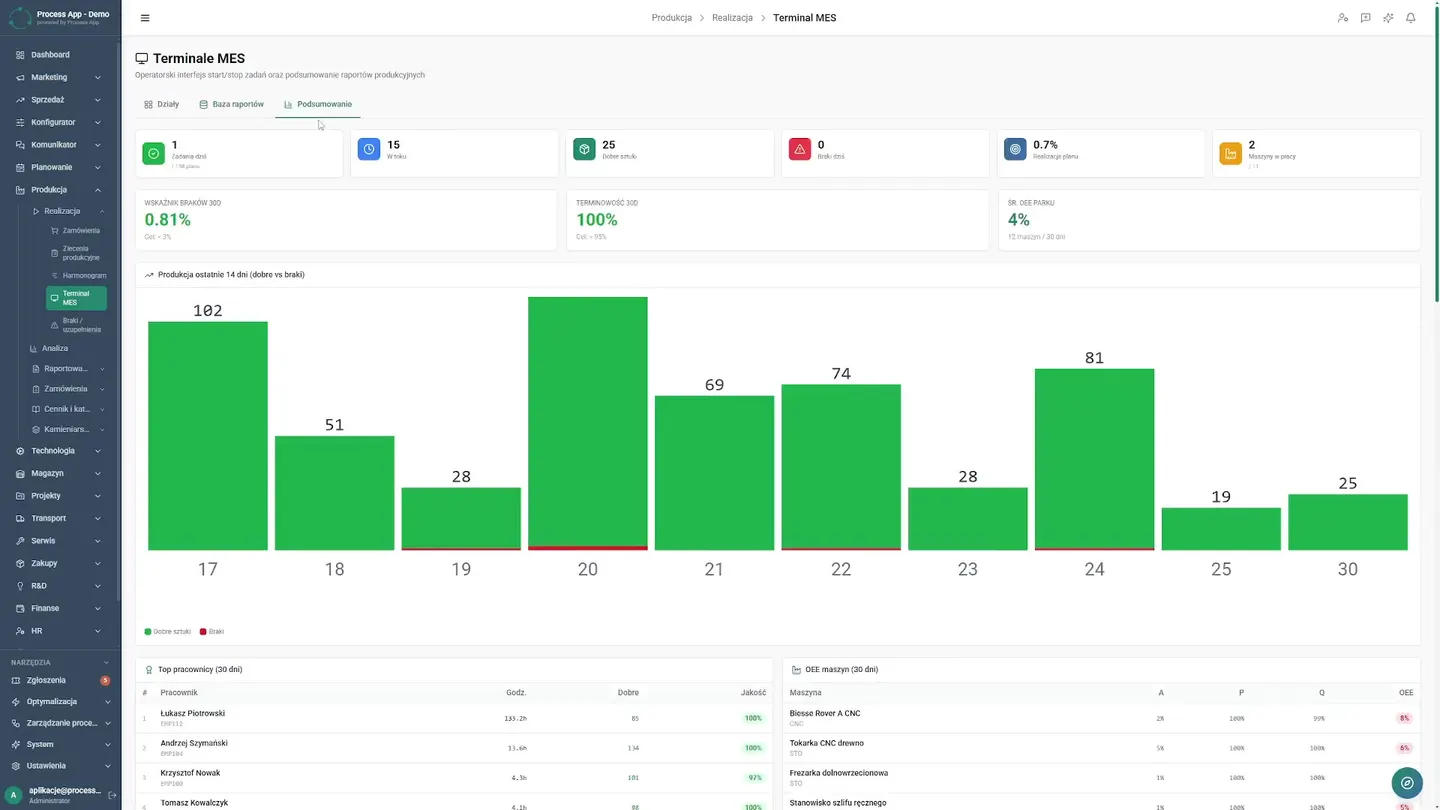Click the Process App logo
1440x810 pixels.
20,17
